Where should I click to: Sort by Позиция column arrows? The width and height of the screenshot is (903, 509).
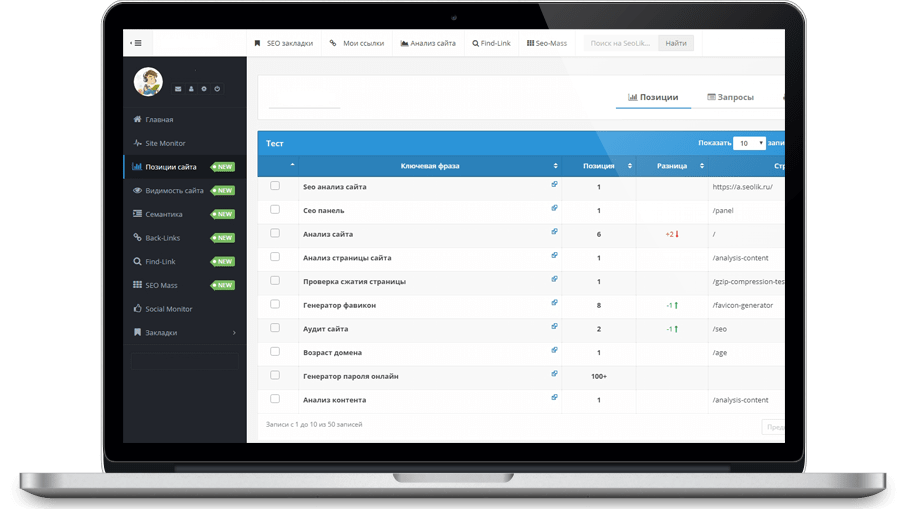(x=629, y=166)
